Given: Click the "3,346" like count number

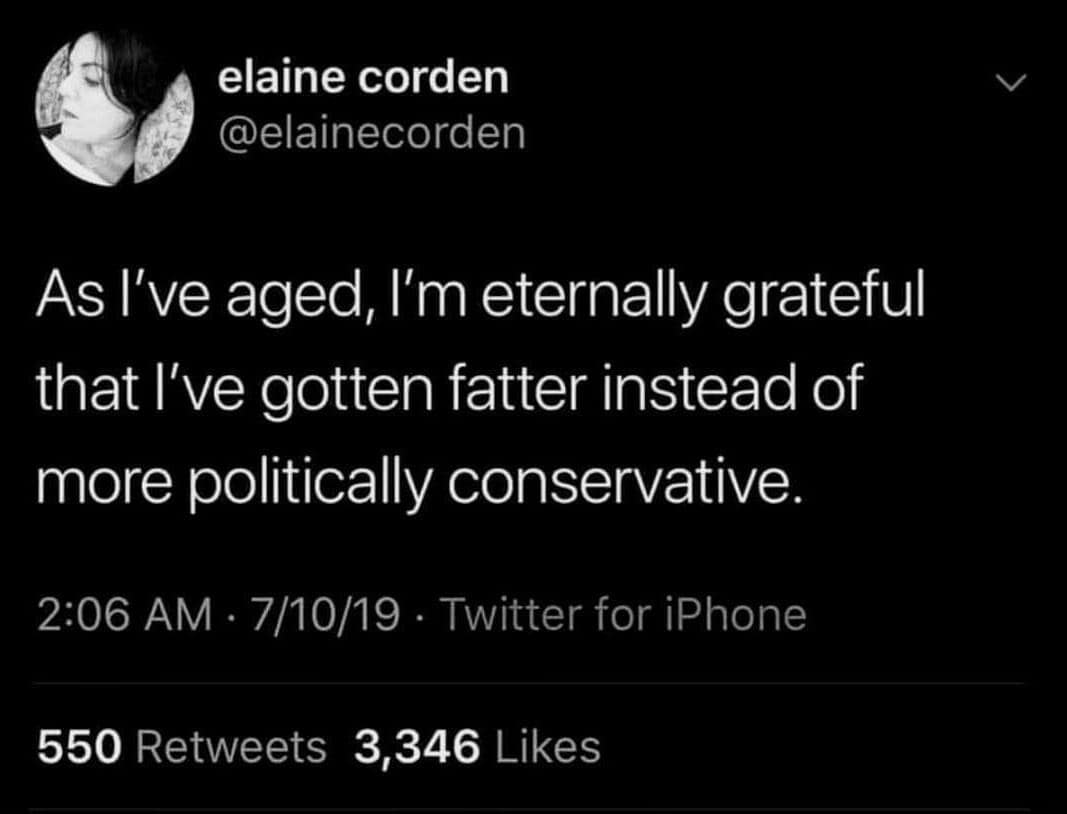Looking at the screenshot, I should pyautogui.click(x=418, y=745).
